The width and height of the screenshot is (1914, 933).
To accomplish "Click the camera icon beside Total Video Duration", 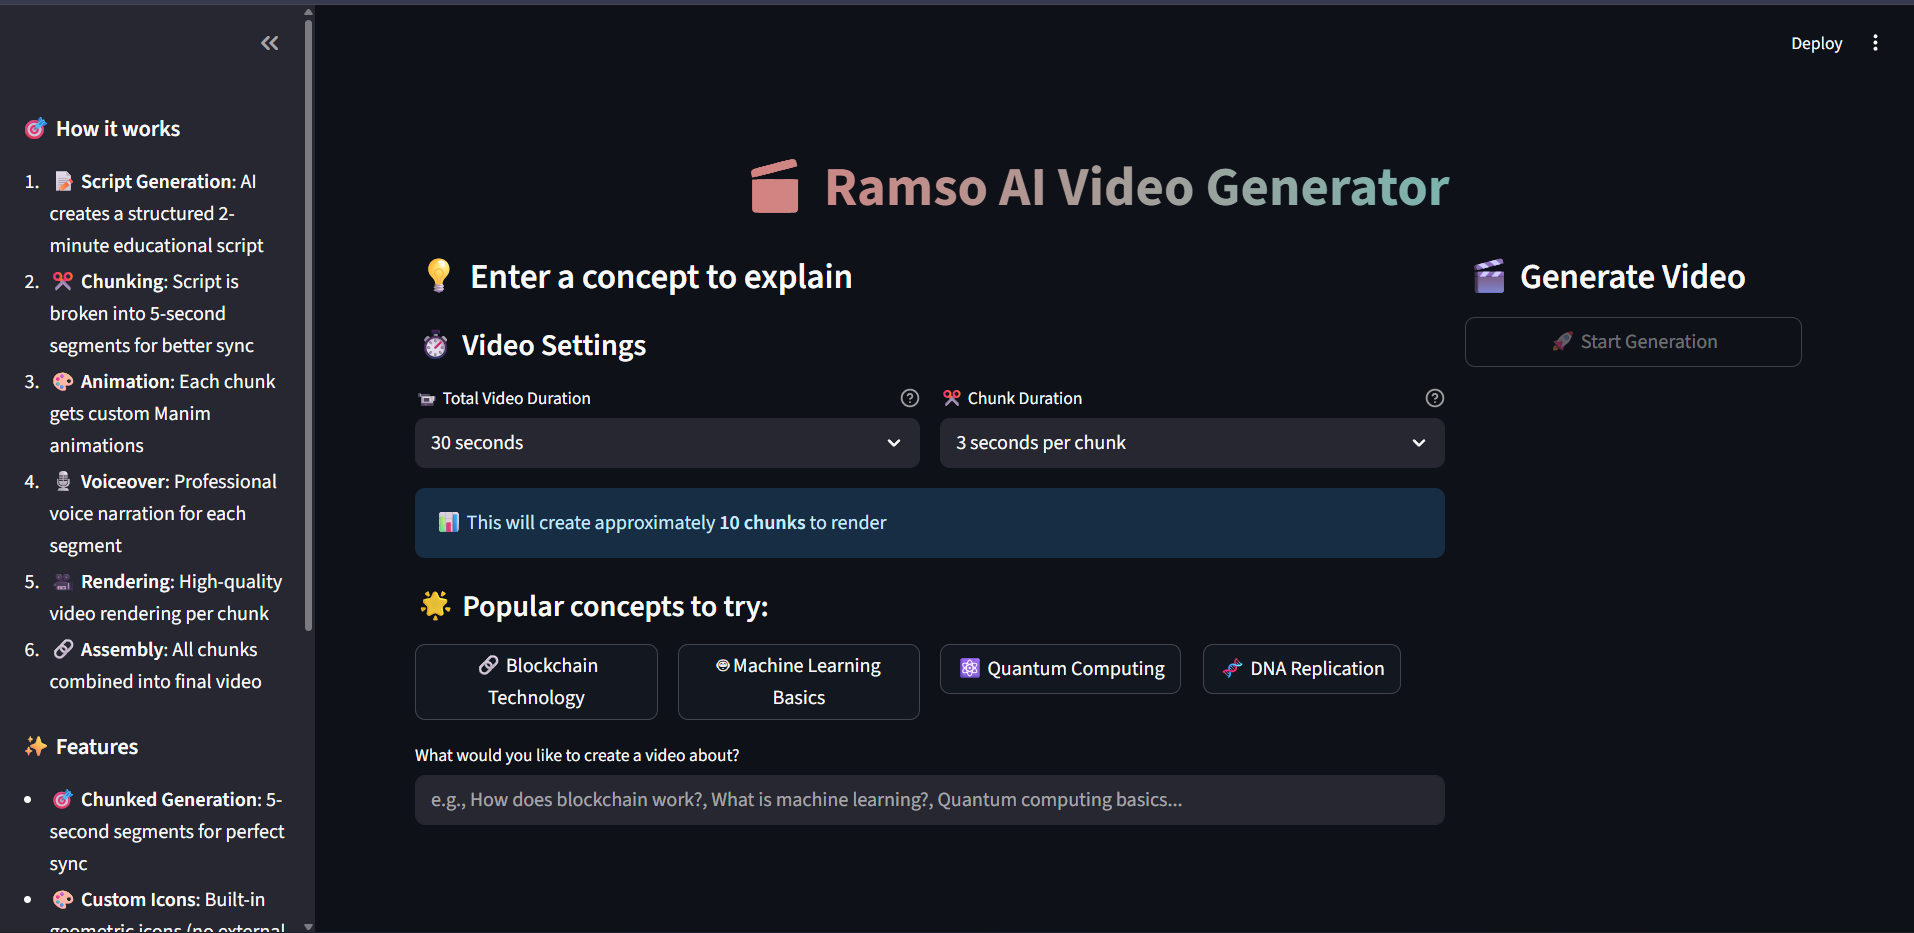I will tap(427, 399).
